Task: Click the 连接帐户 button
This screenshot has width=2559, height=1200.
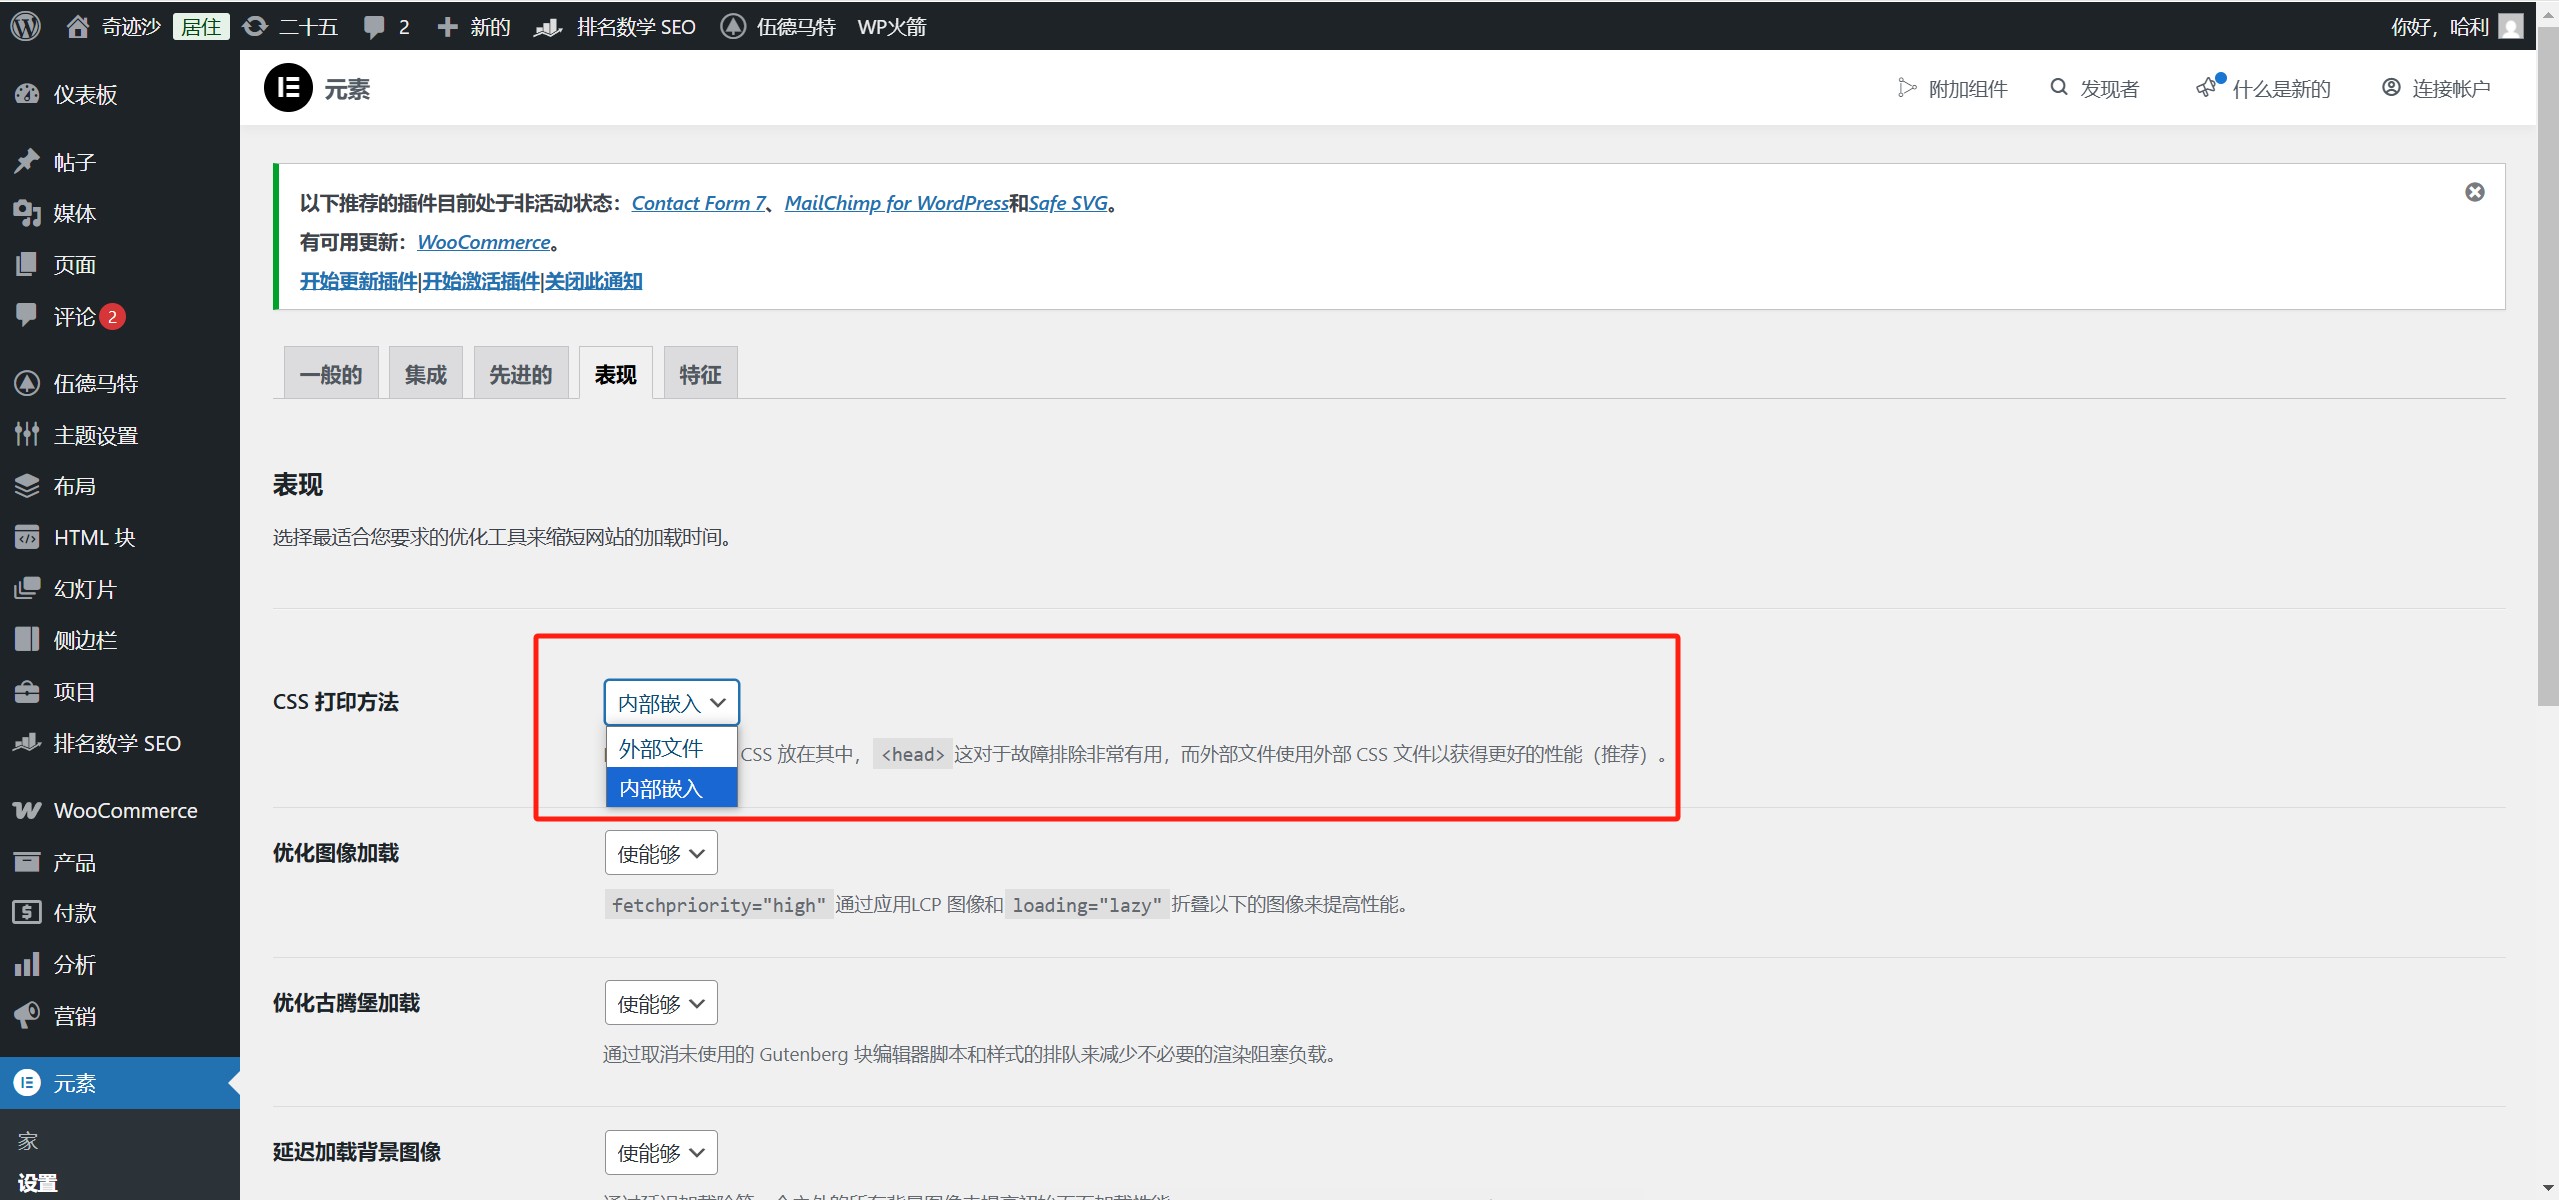Action: [2436, 88]
